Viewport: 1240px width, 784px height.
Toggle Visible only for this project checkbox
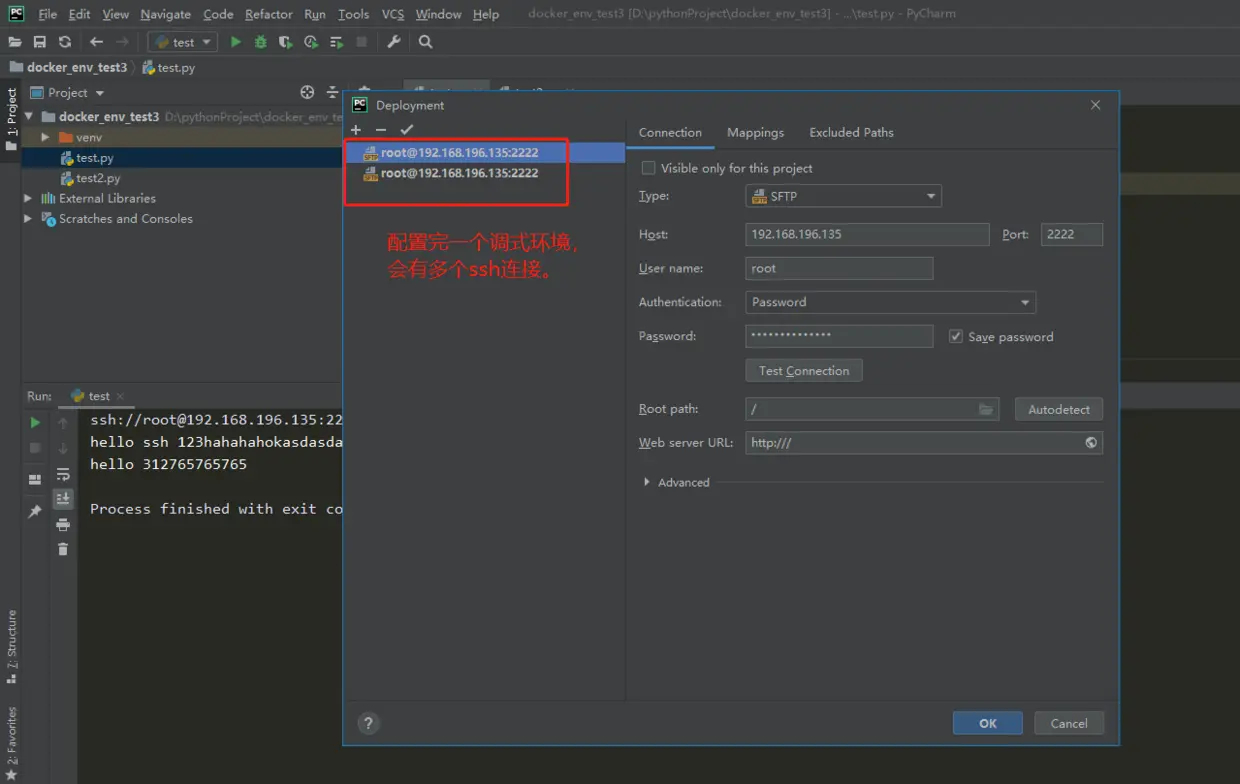tap(648, 168)
